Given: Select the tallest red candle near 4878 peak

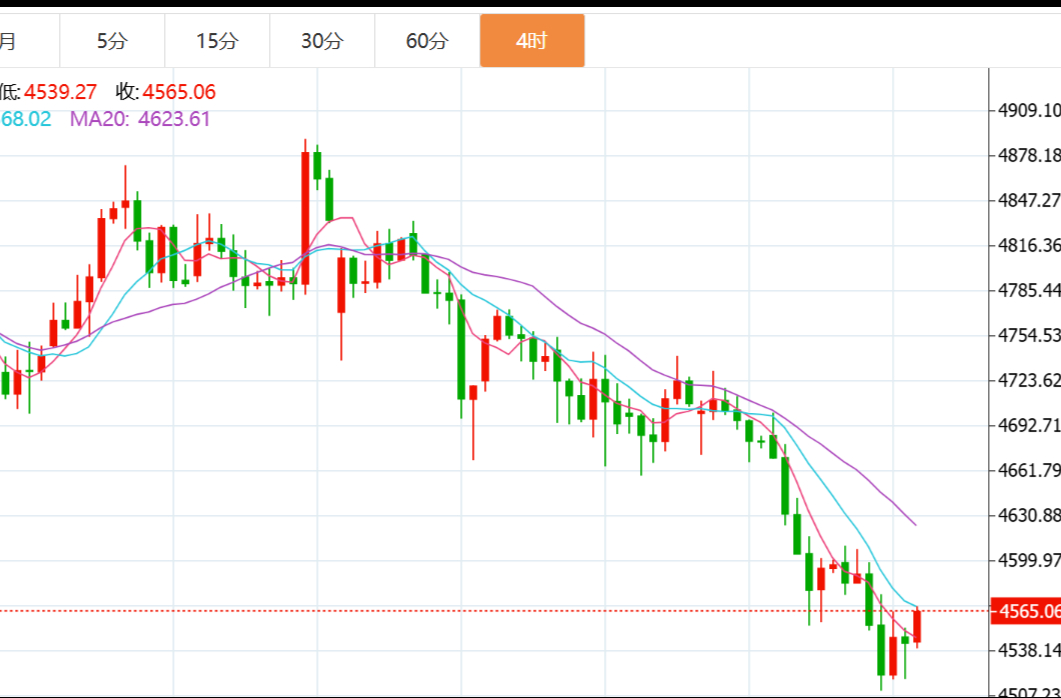Looking at the screenshot, I should tap(305, 215).
